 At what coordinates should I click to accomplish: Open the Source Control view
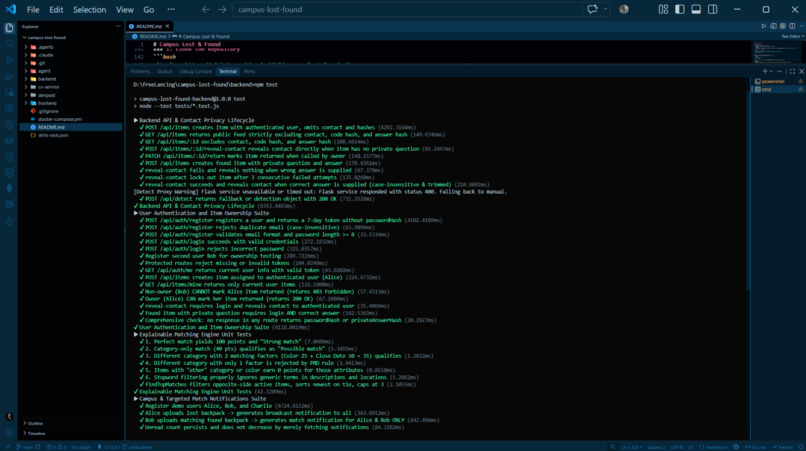[x=9, y=60]
